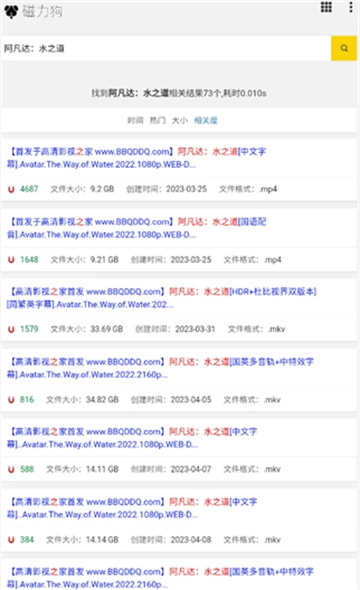Click the file size 9.21 GB
Screen dimensions: 360x590
pyautogui.click(x=104, y=259)
